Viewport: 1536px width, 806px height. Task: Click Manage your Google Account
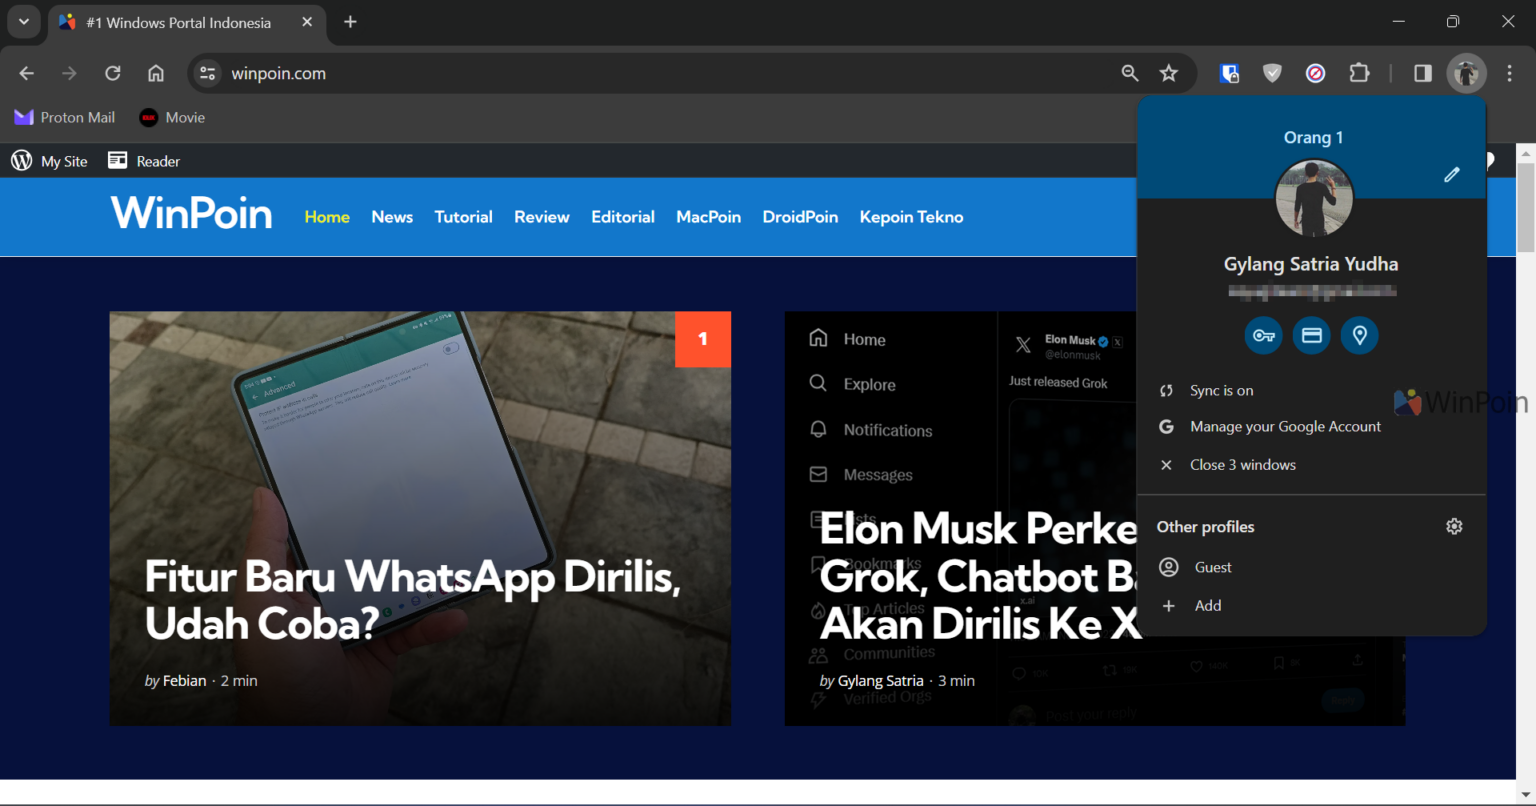1285,426
